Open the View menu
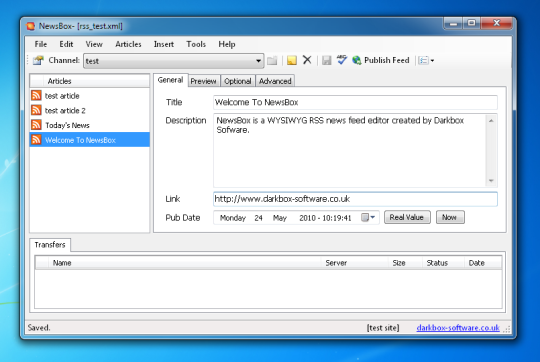 tap(94, 44)
